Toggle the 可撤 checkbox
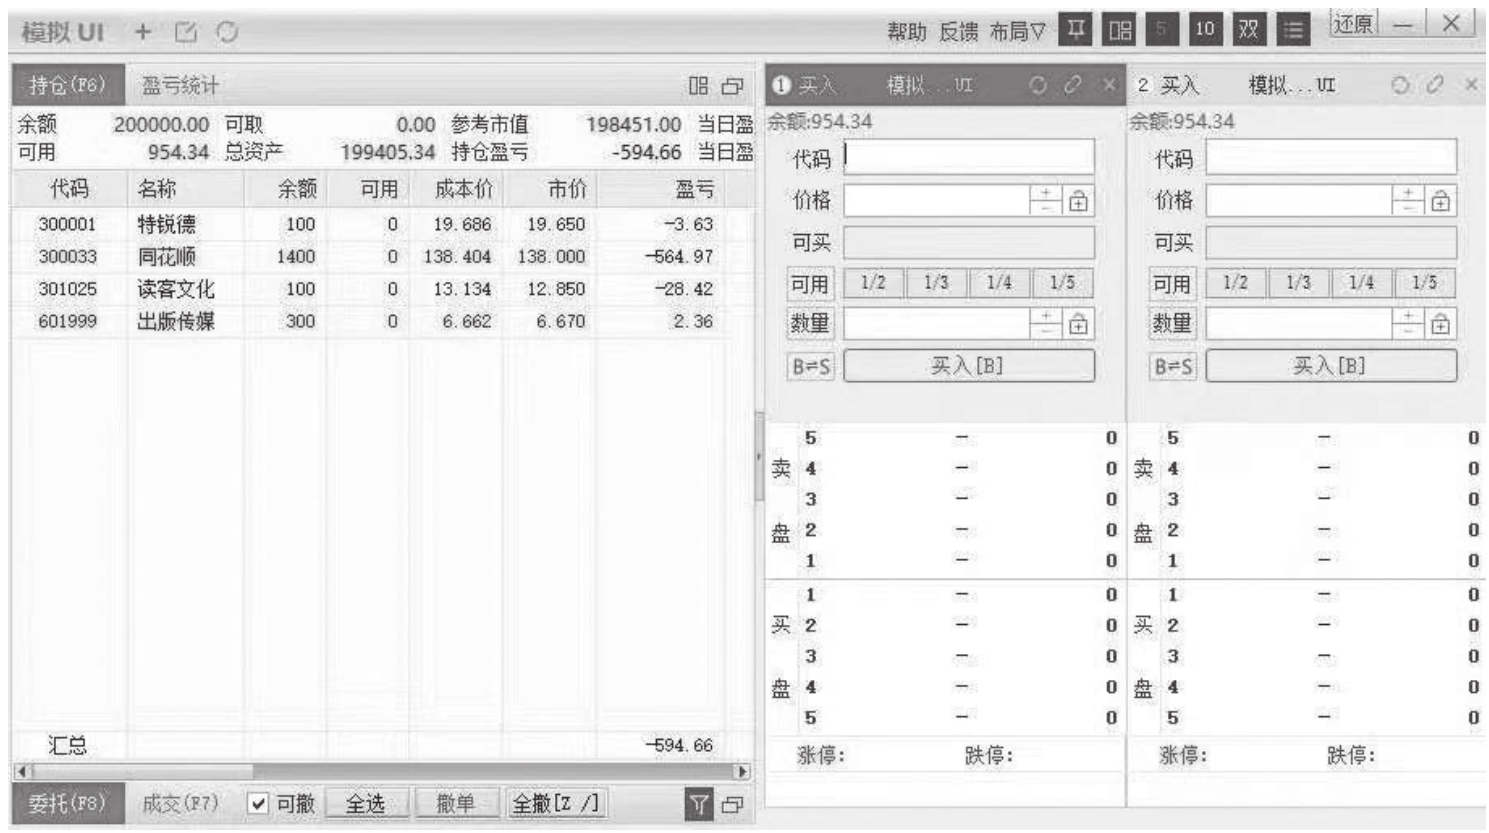 (258, 804)
